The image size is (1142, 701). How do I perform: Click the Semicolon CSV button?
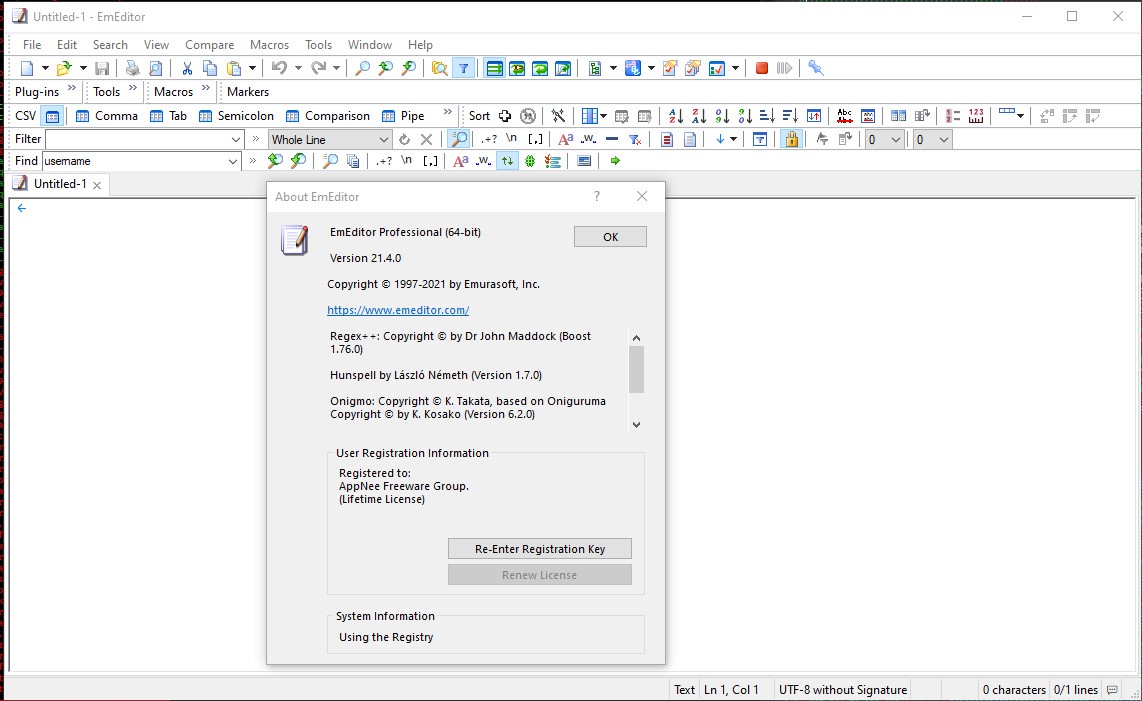coord(237,116)
